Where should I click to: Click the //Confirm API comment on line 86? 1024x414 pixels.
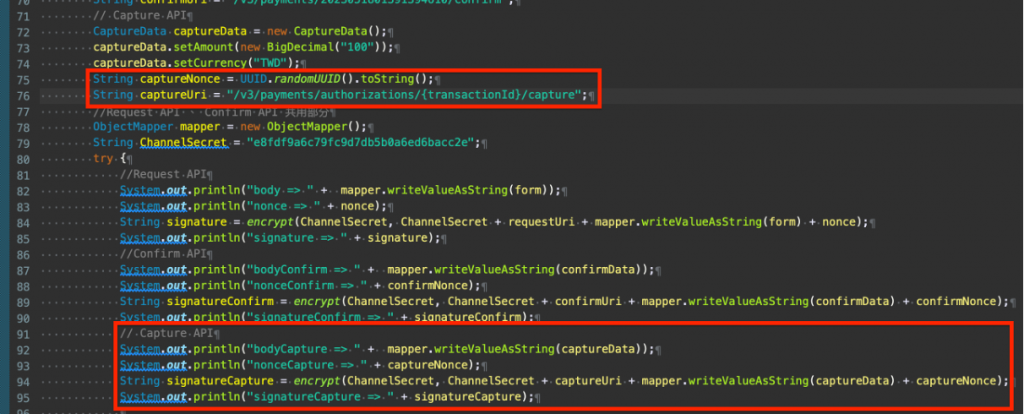(163, 253)
